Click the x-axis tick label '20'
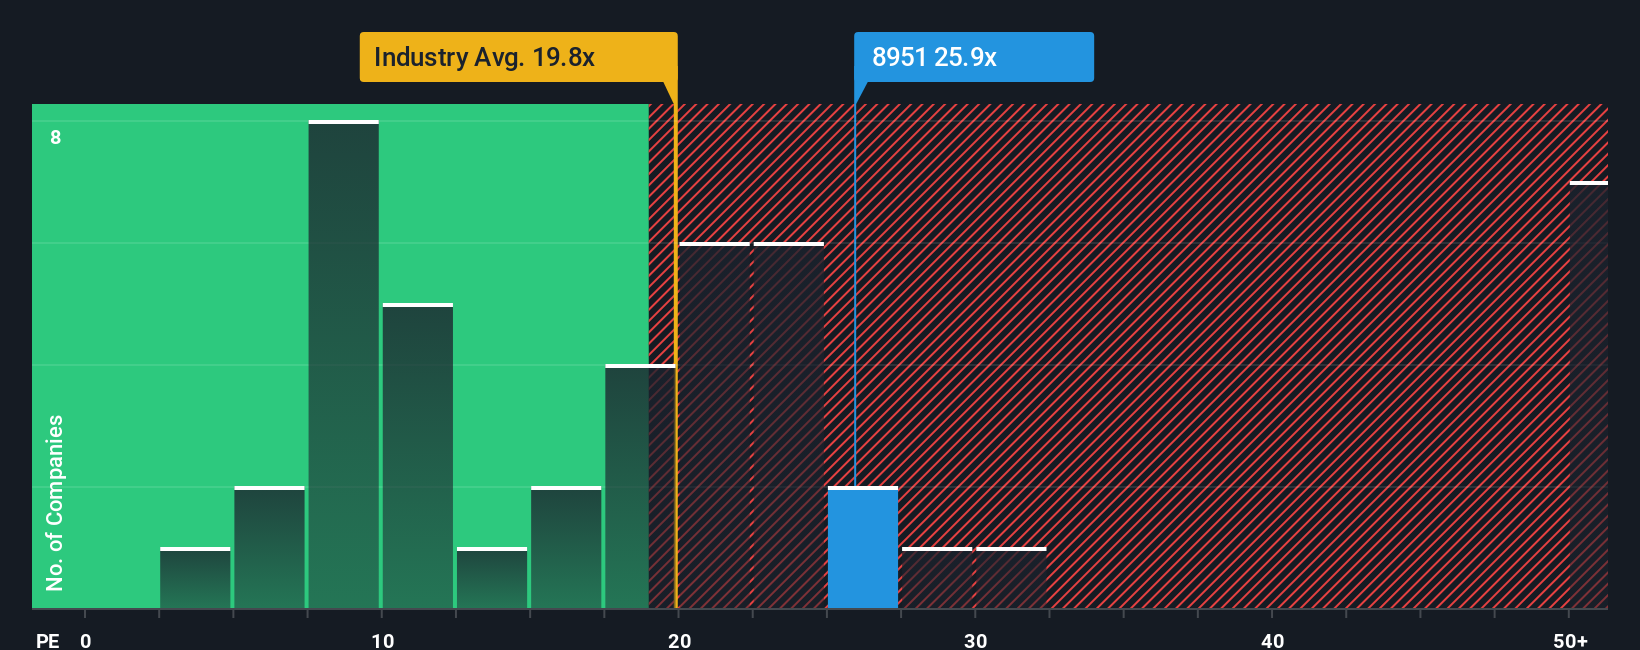This screenshot has height=650, width=1640. (x=680, y=641)
